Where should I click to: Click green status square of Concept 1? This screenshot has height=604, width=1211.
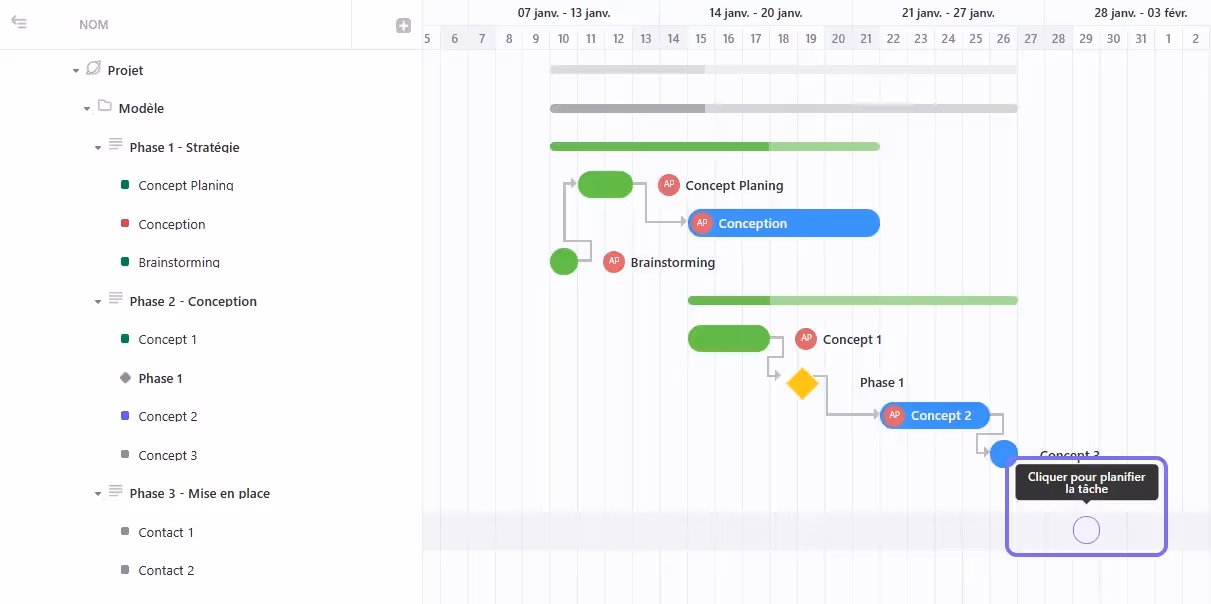pos(125,339)
